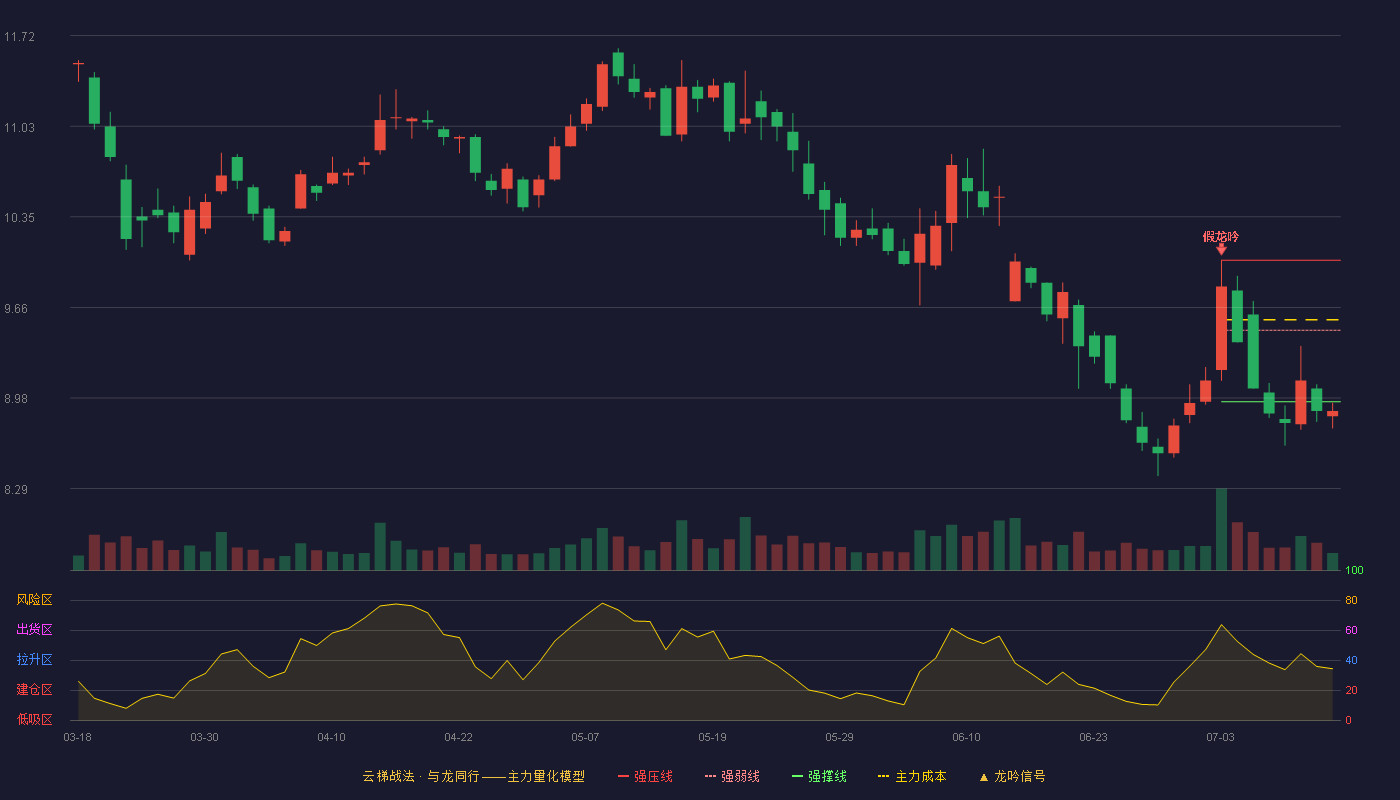Toggle the 主力成本 legend entry
The height and width of the screenshot is (800, 1400).
click(x=912, y=776)
